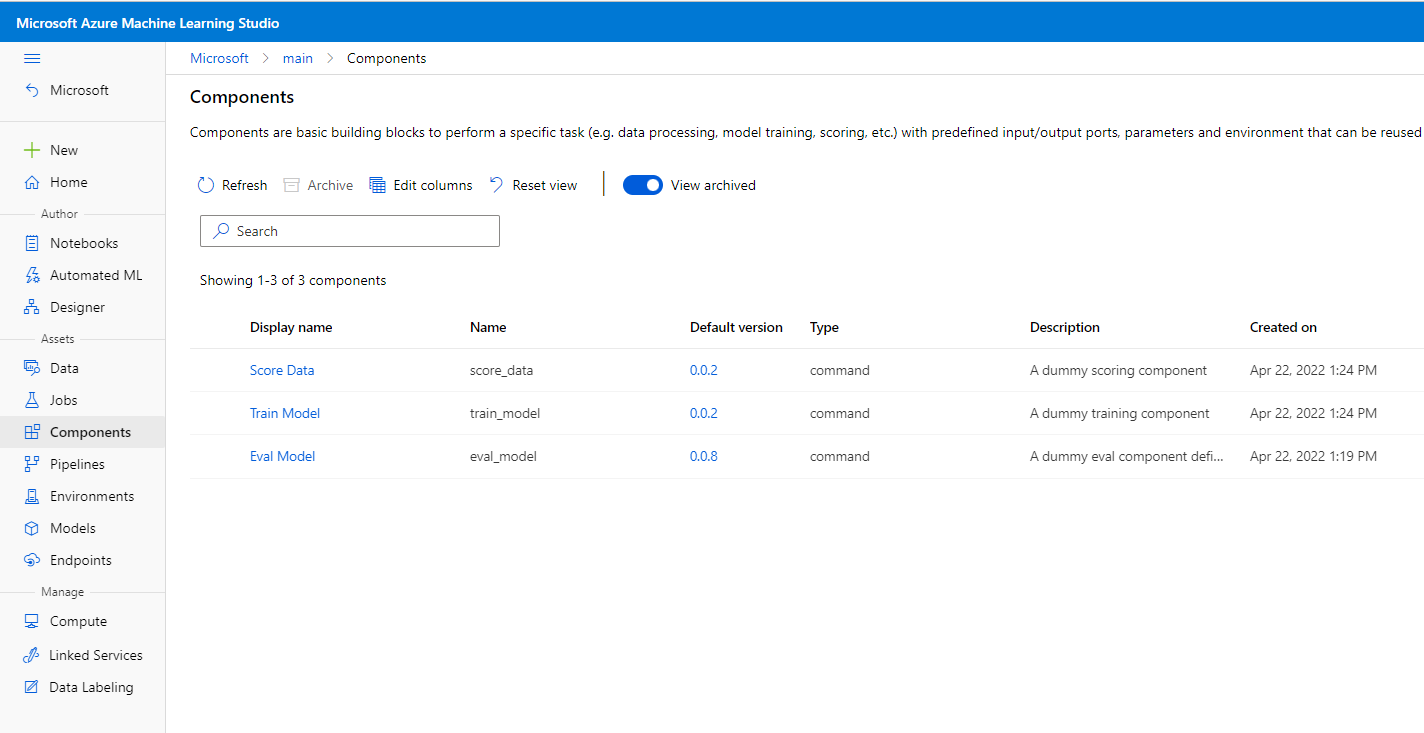Click the Name column header
The width and height of the screenshot is (1424, 733).
click(488, 327)
